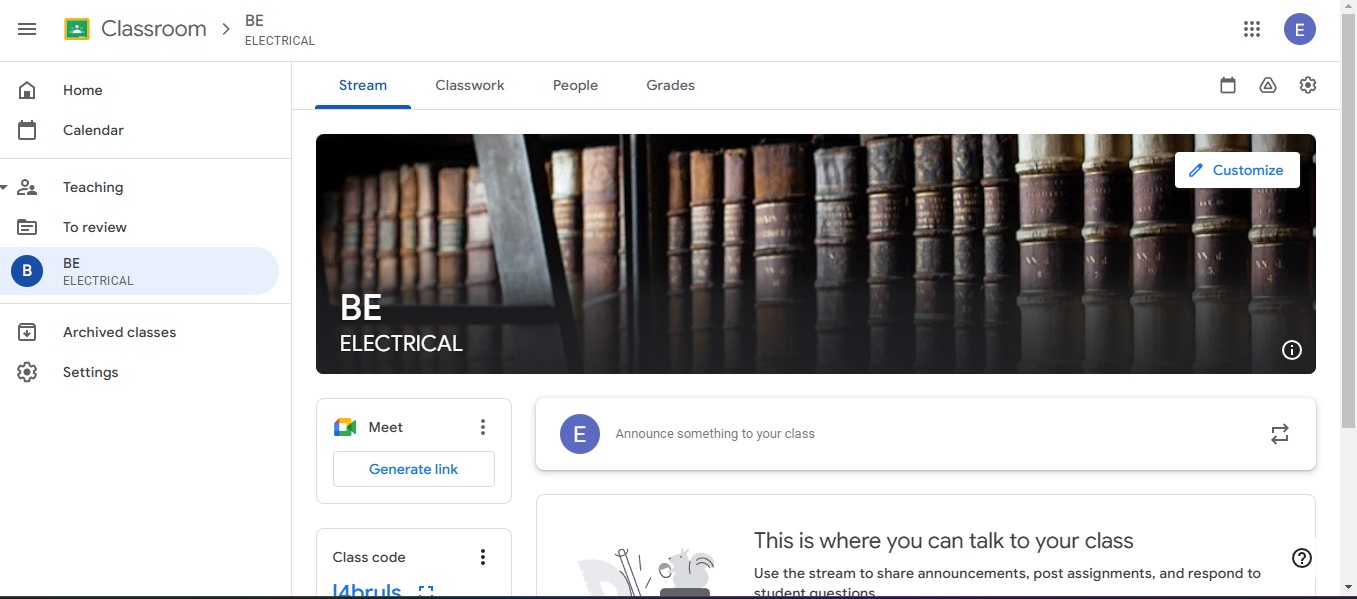
Task: Click the heading 'This is where you can talk to your class'
Action: pyautogui.click(x=944, y=541)
